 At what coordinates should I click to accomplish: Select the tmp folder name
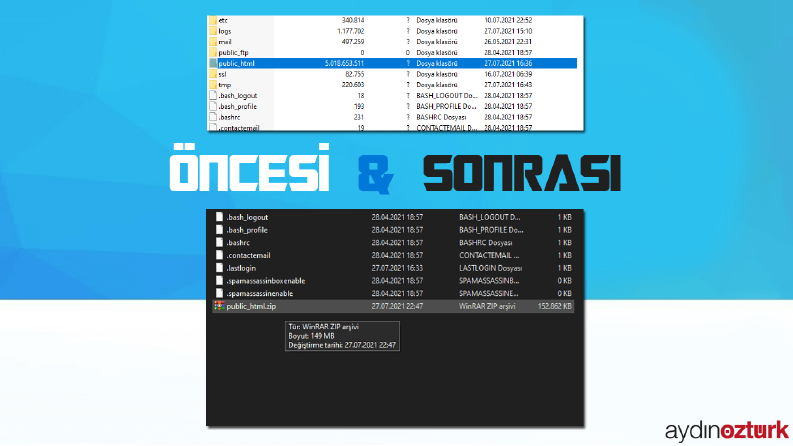(x=225, y=85)
